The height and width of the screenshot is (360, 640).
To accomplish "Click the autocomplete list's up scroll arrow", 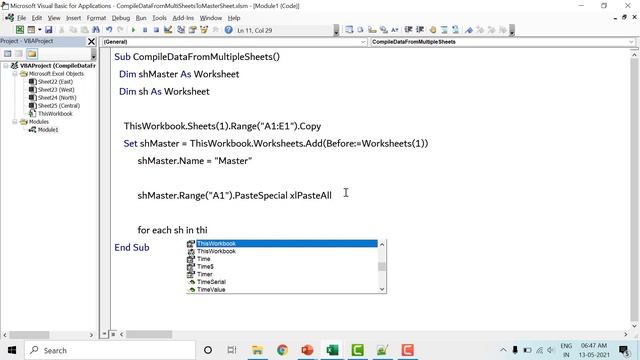I will coord(382,244).
